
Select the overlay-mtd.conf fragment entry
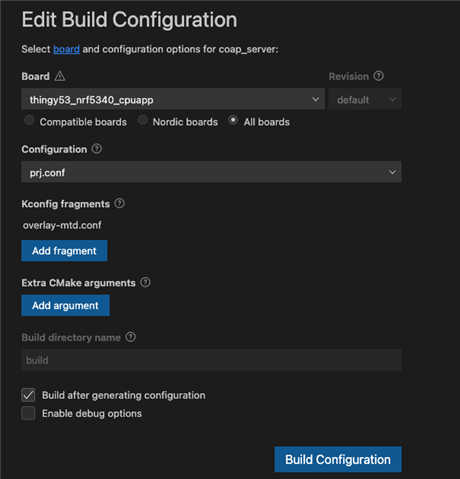click(x=62, y=225)
